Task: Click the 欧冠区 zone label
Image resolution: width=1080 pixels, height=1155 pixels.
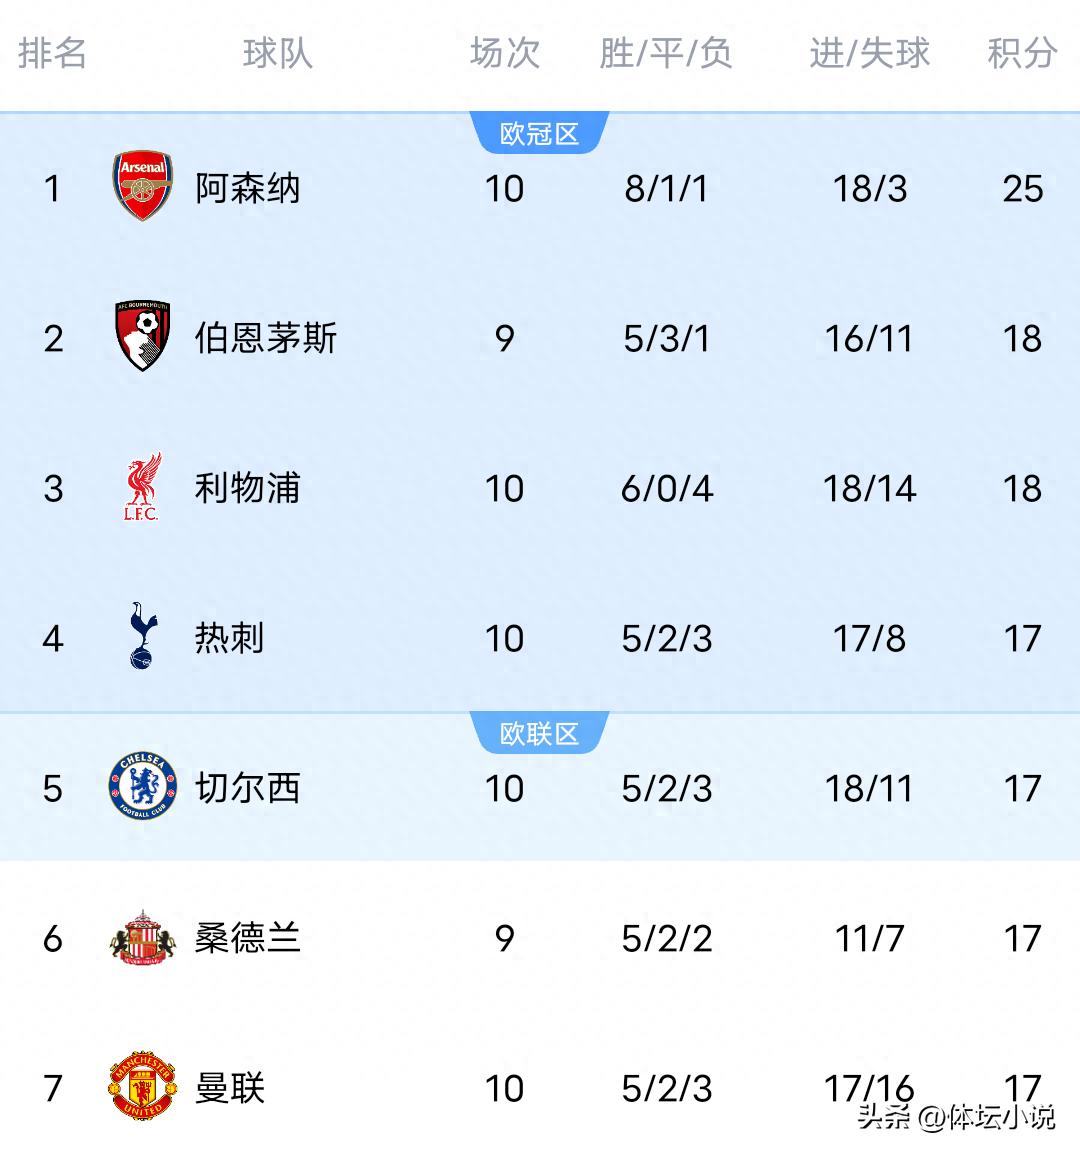Action: [539, 134]
